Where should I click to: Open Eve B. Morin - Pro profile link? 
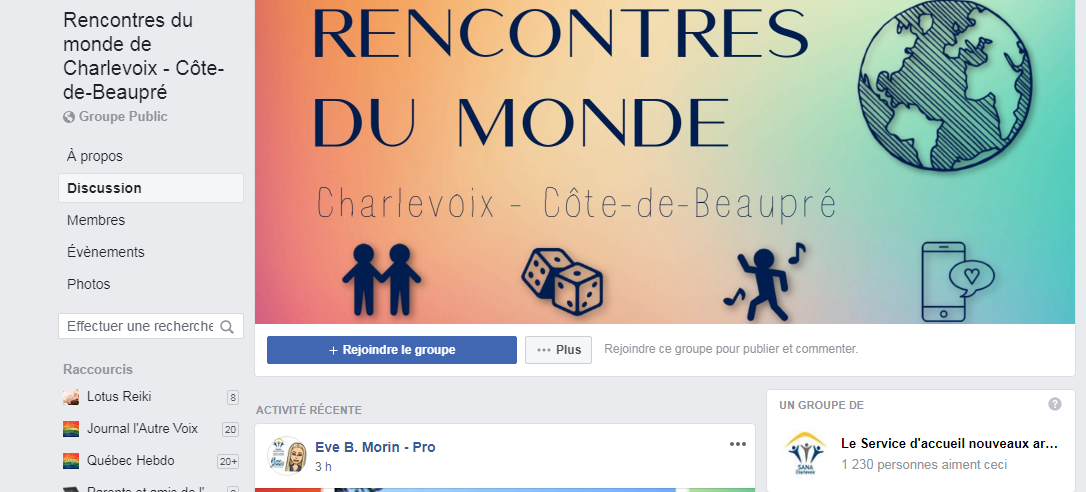point(375,447)
